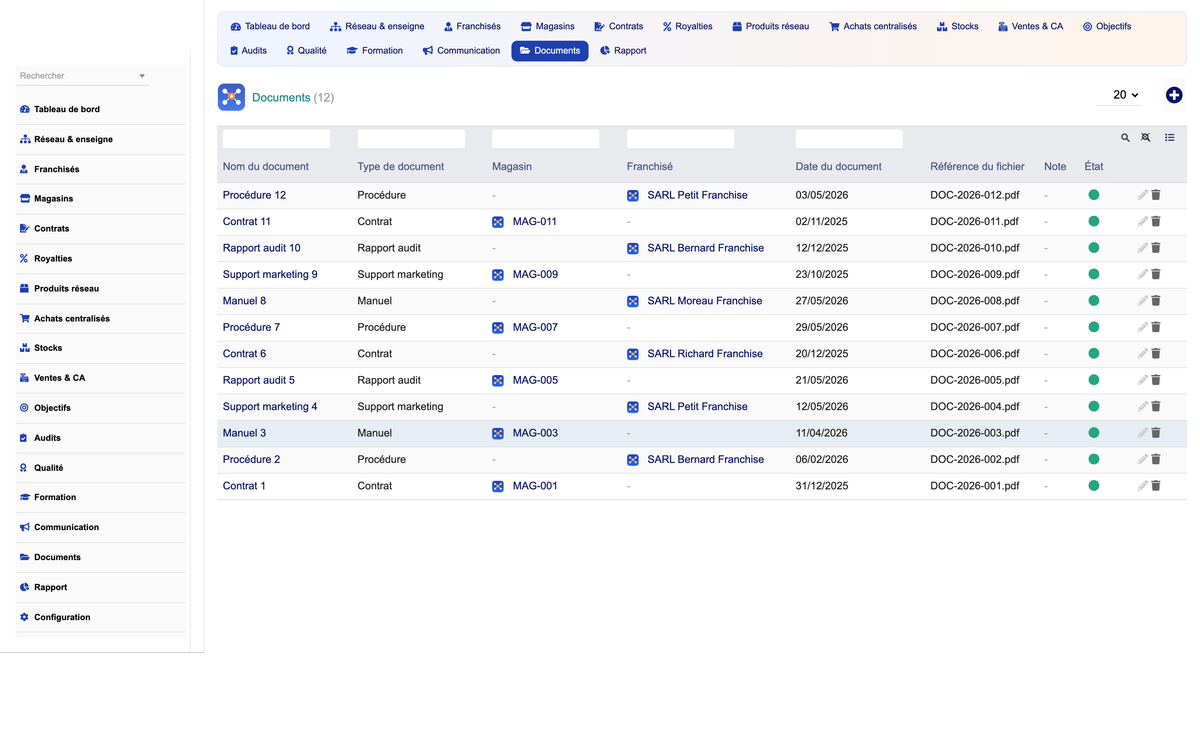Select the Ventes & CA top tab
Image resolution: width=1200 pixels, height=743 pixels.
[1031, 26]
